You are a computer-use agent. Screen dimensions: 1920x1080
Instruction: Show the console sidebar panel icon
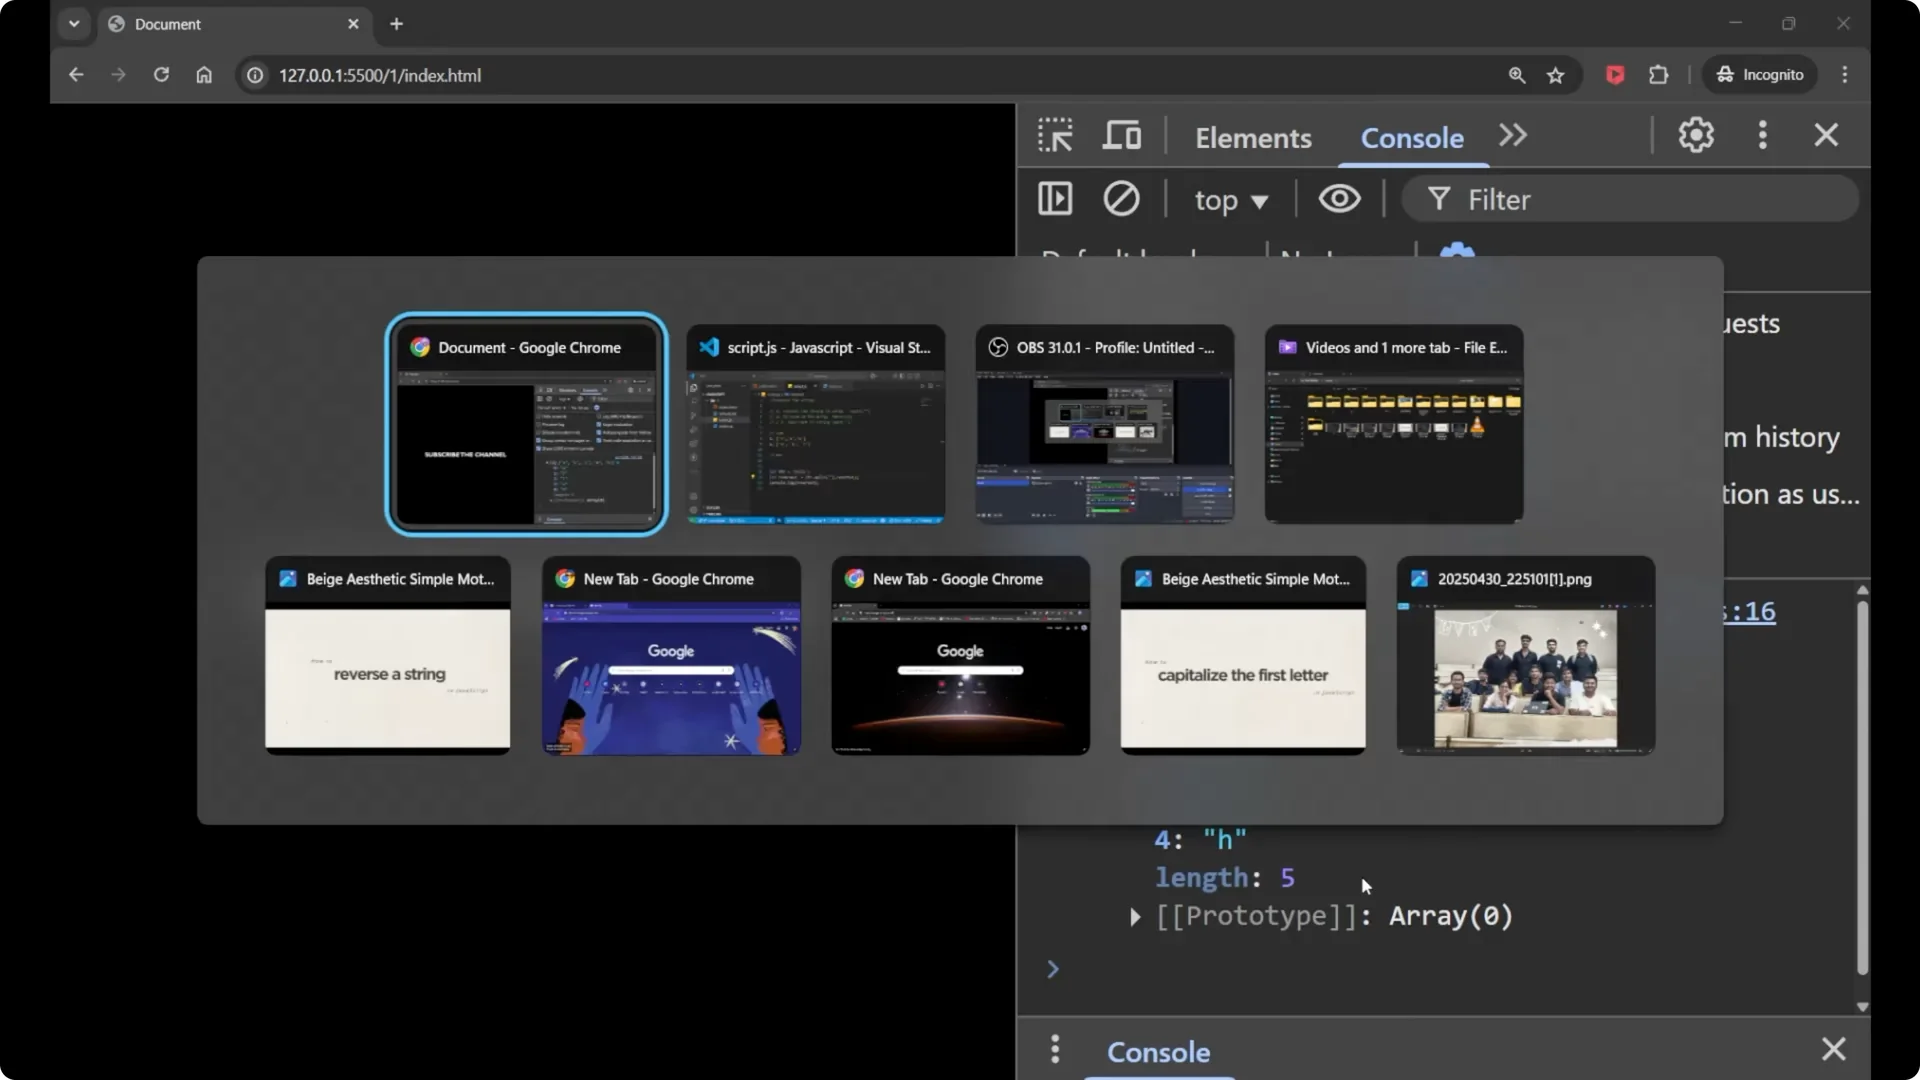tap(1055, 199)
